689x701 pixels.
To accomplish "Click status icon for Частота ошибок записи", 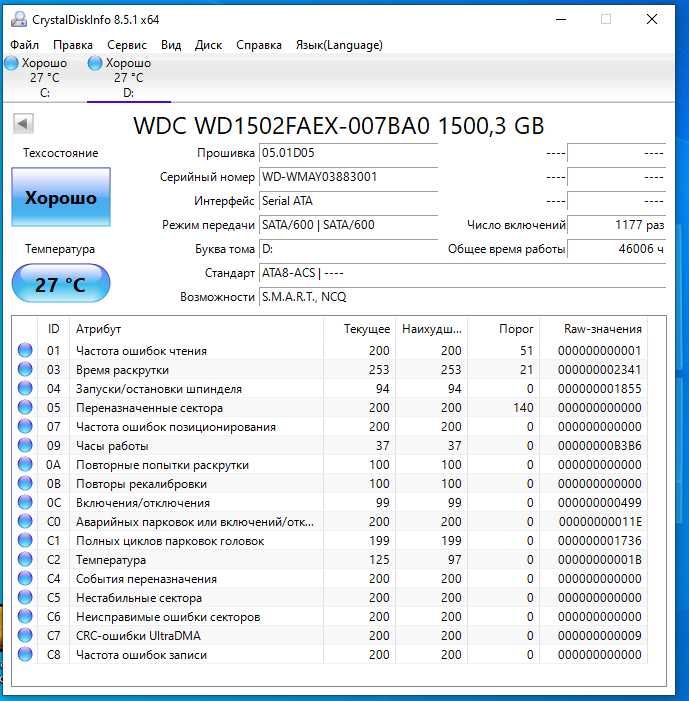I will [25, 655].
